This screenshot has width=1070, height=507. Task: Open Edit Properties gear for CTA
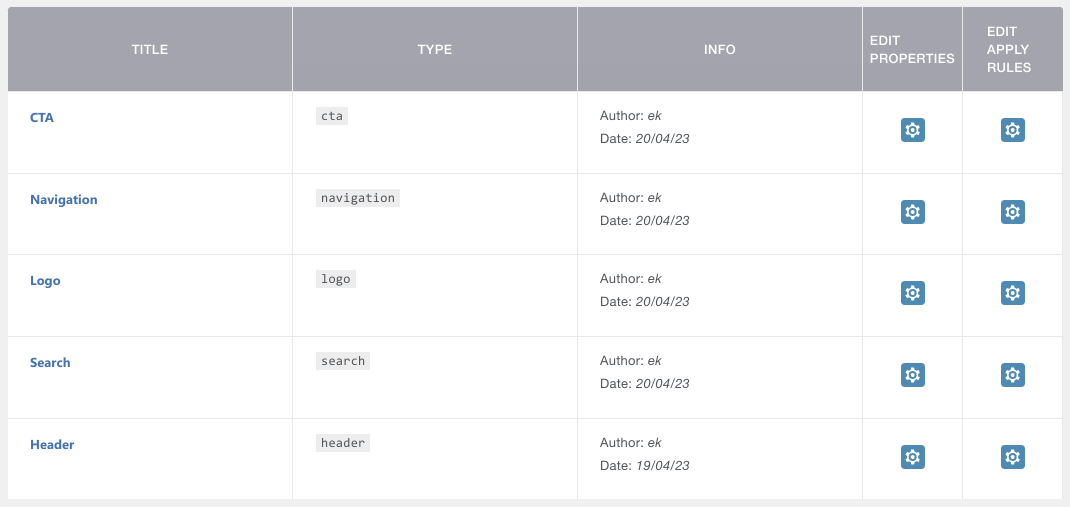point(912,130)
